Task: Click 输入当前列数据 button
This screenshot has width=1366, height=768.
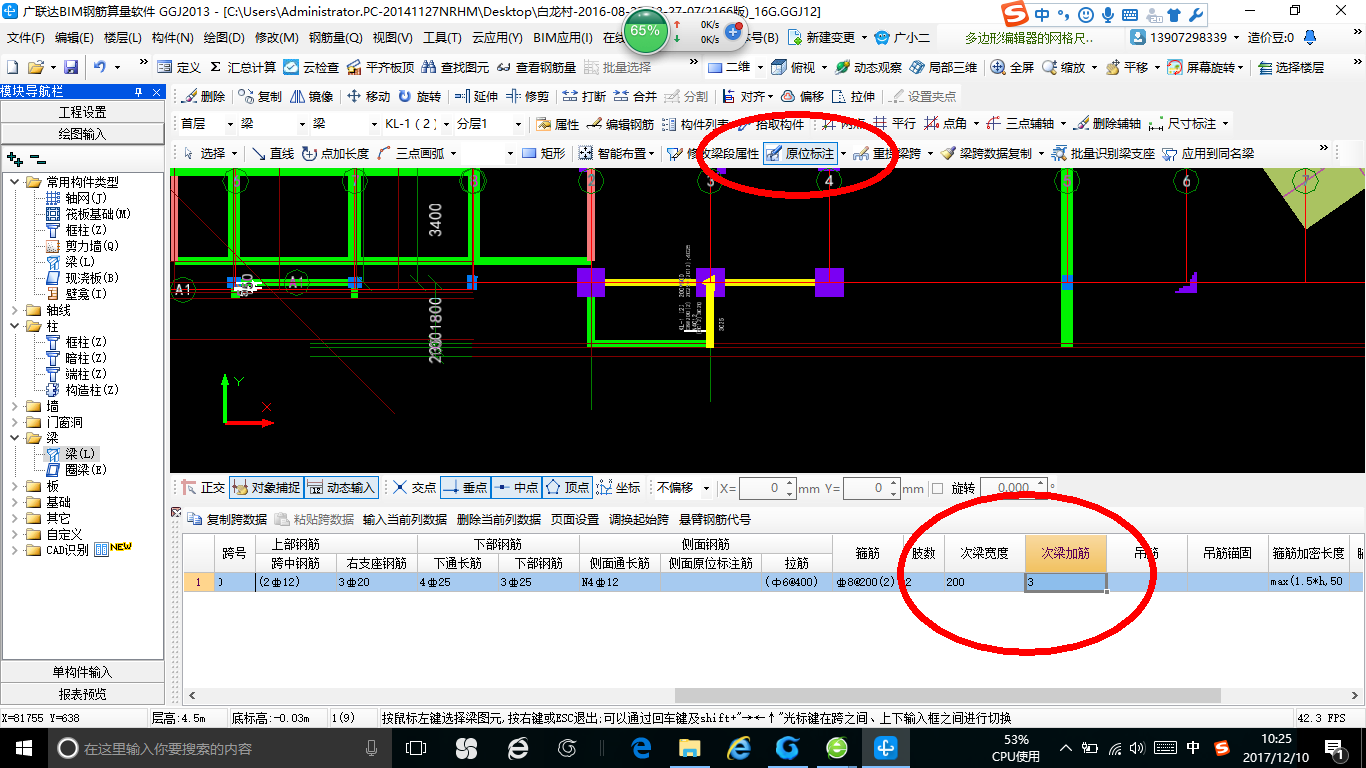Action: tap(404, 519)
